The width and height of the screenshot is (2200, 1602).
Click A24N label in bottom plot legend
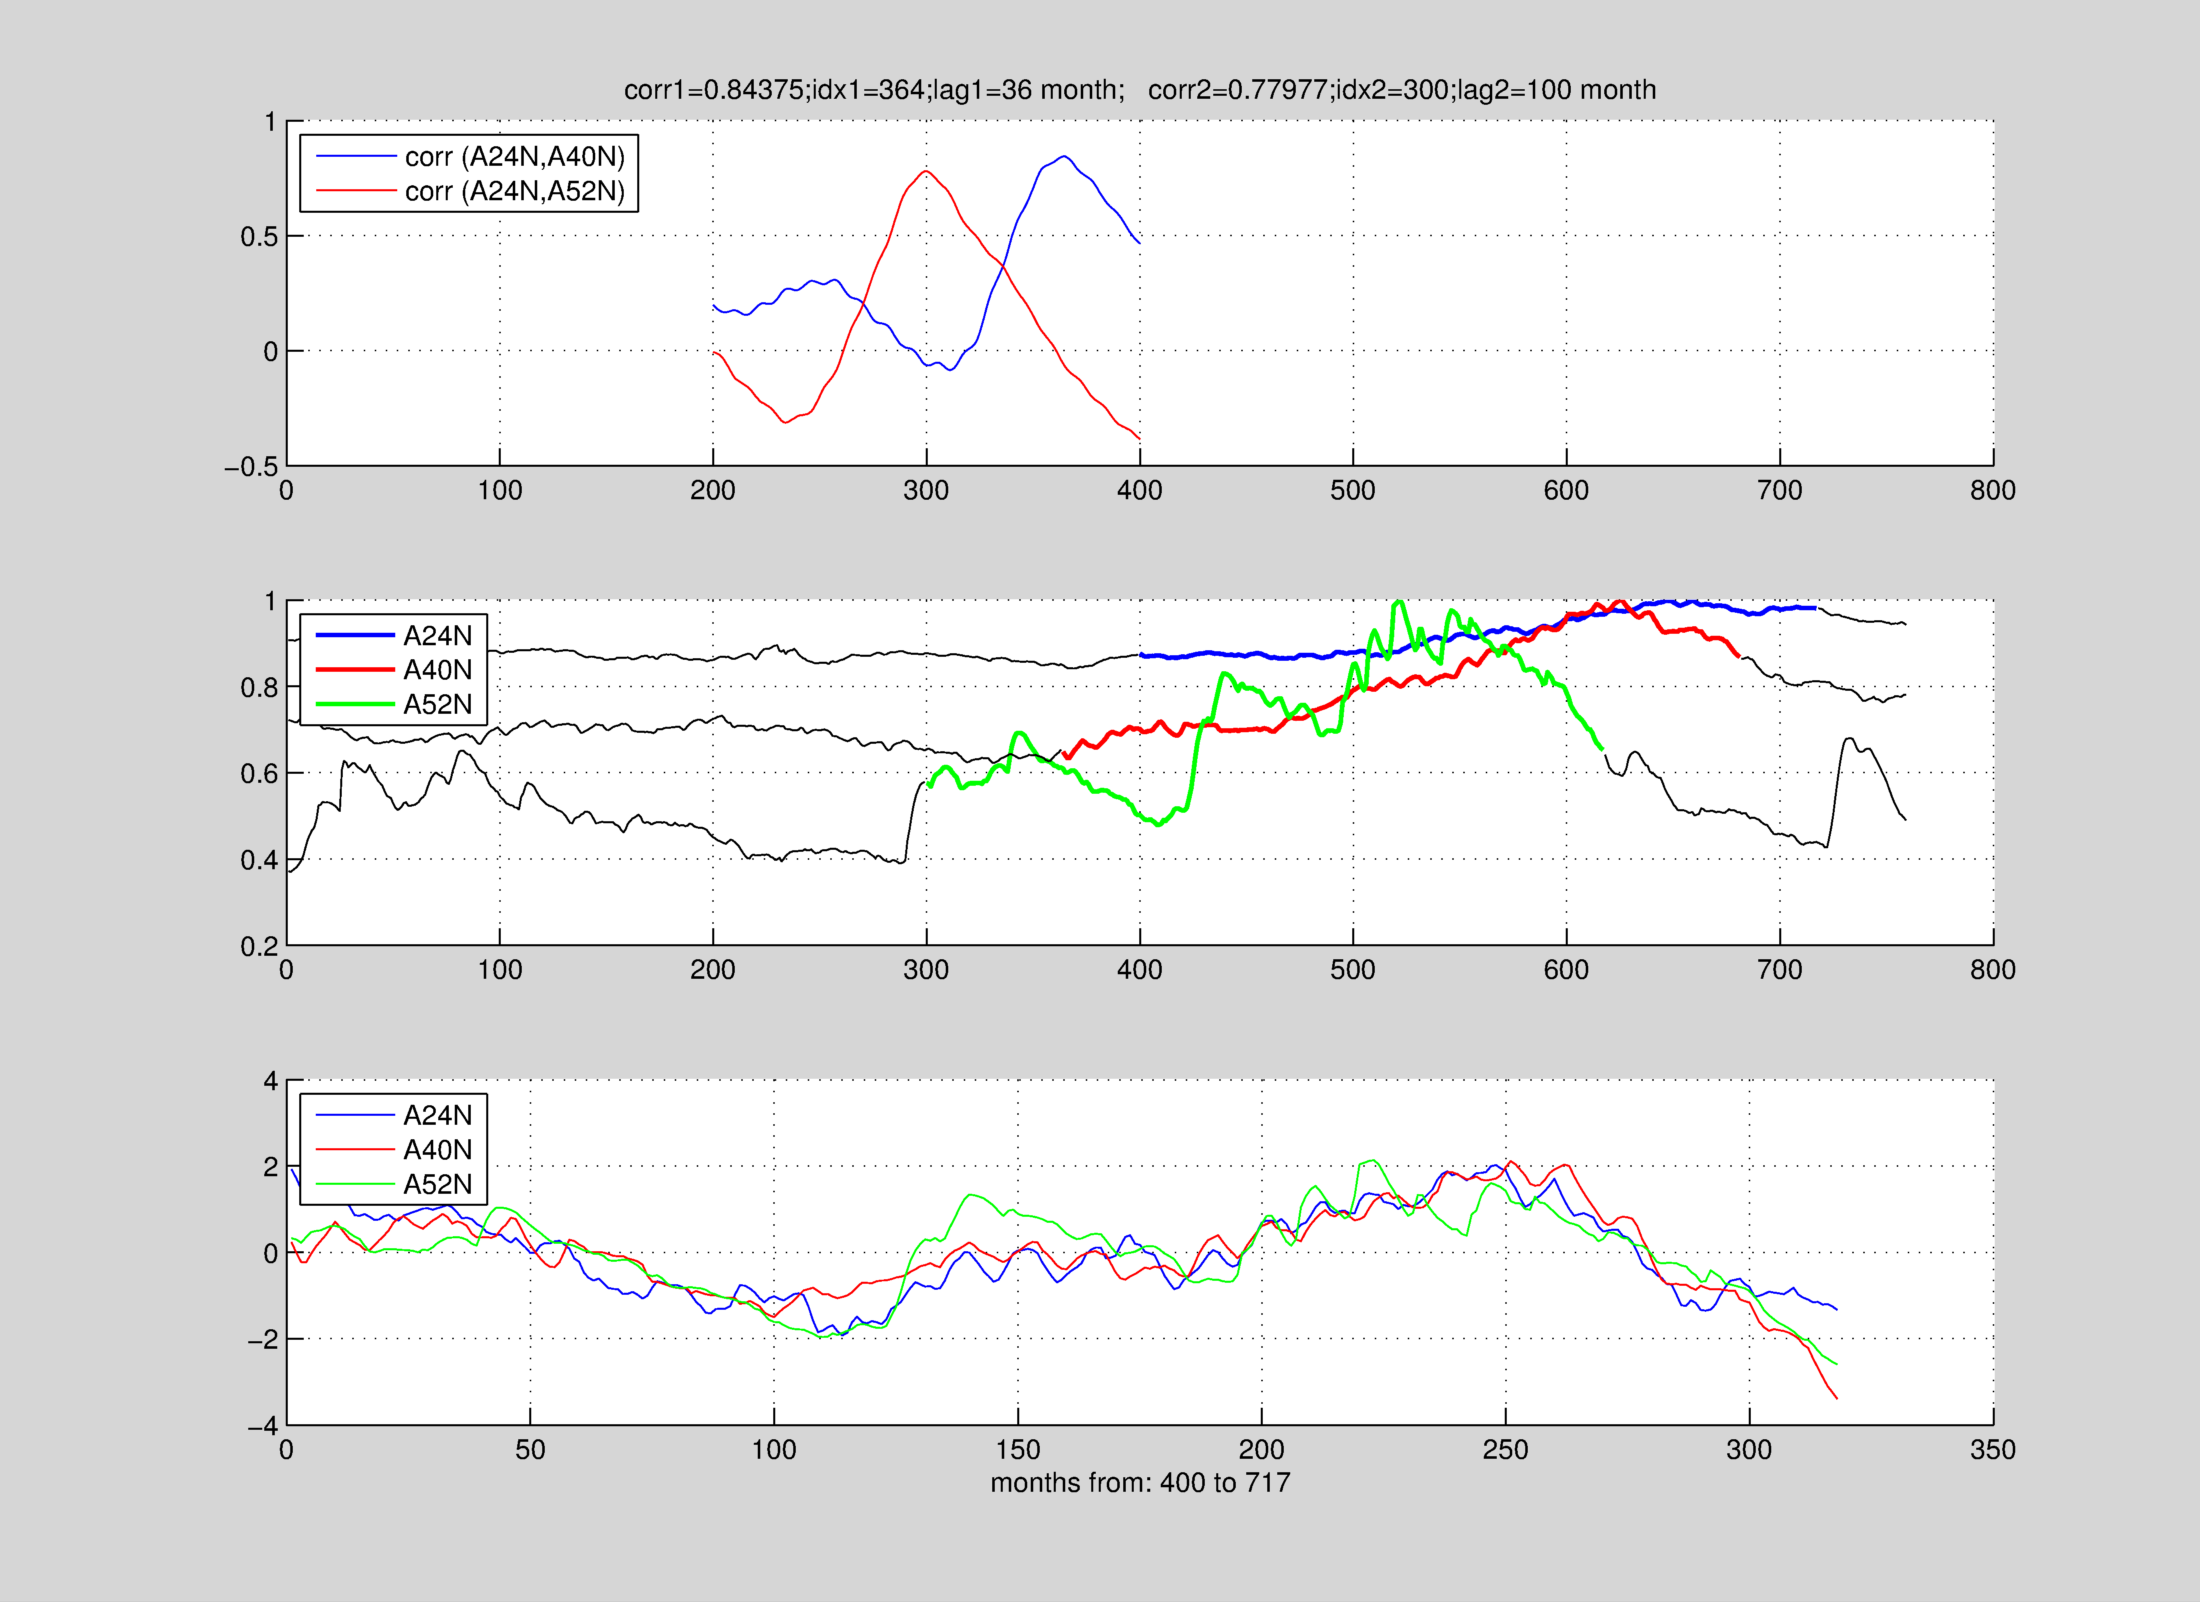(x=437, y=1115)
